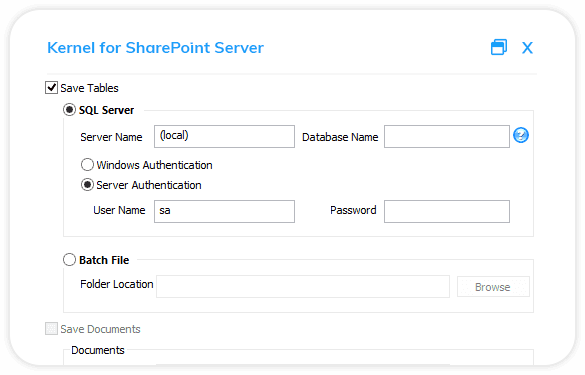
Task: Click the Password input field
Action: coord(447,212)
